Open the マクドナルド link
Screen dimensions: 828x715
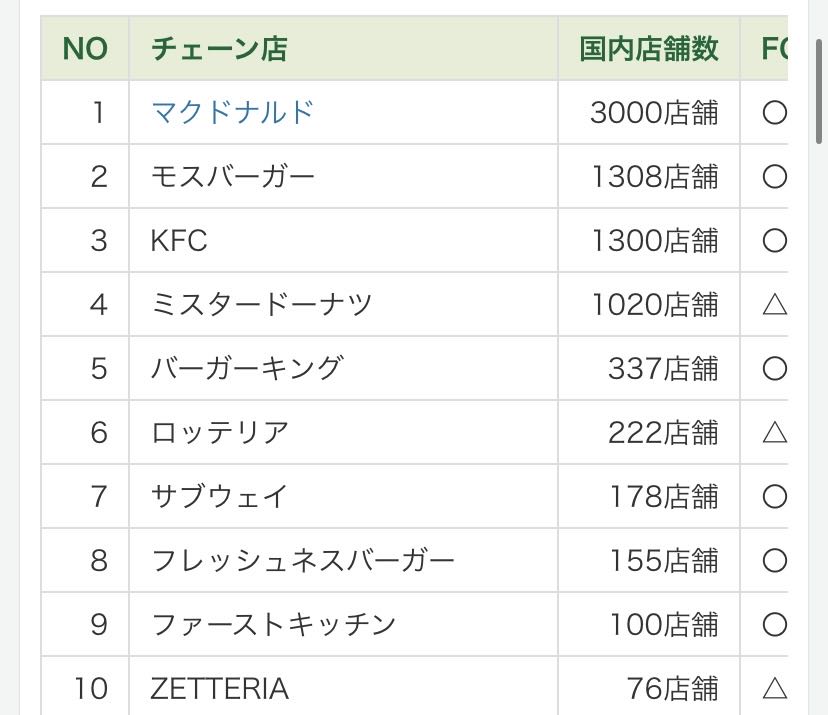coord(232,112)
